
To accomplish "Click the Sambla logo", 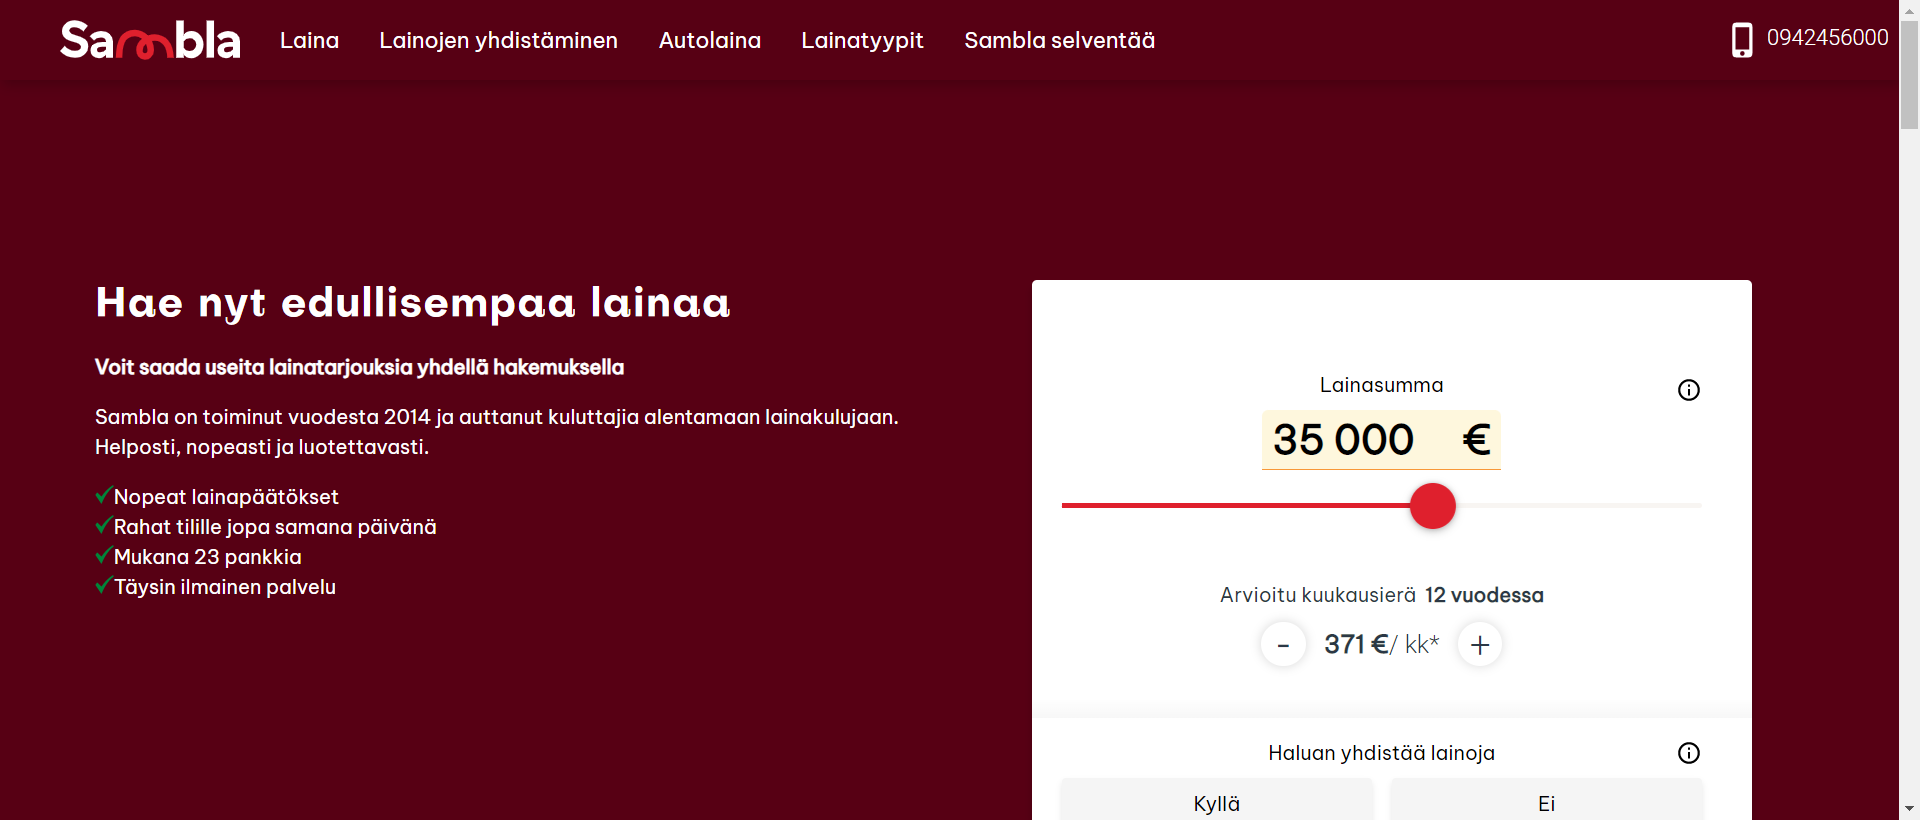I will coord(150,40).
